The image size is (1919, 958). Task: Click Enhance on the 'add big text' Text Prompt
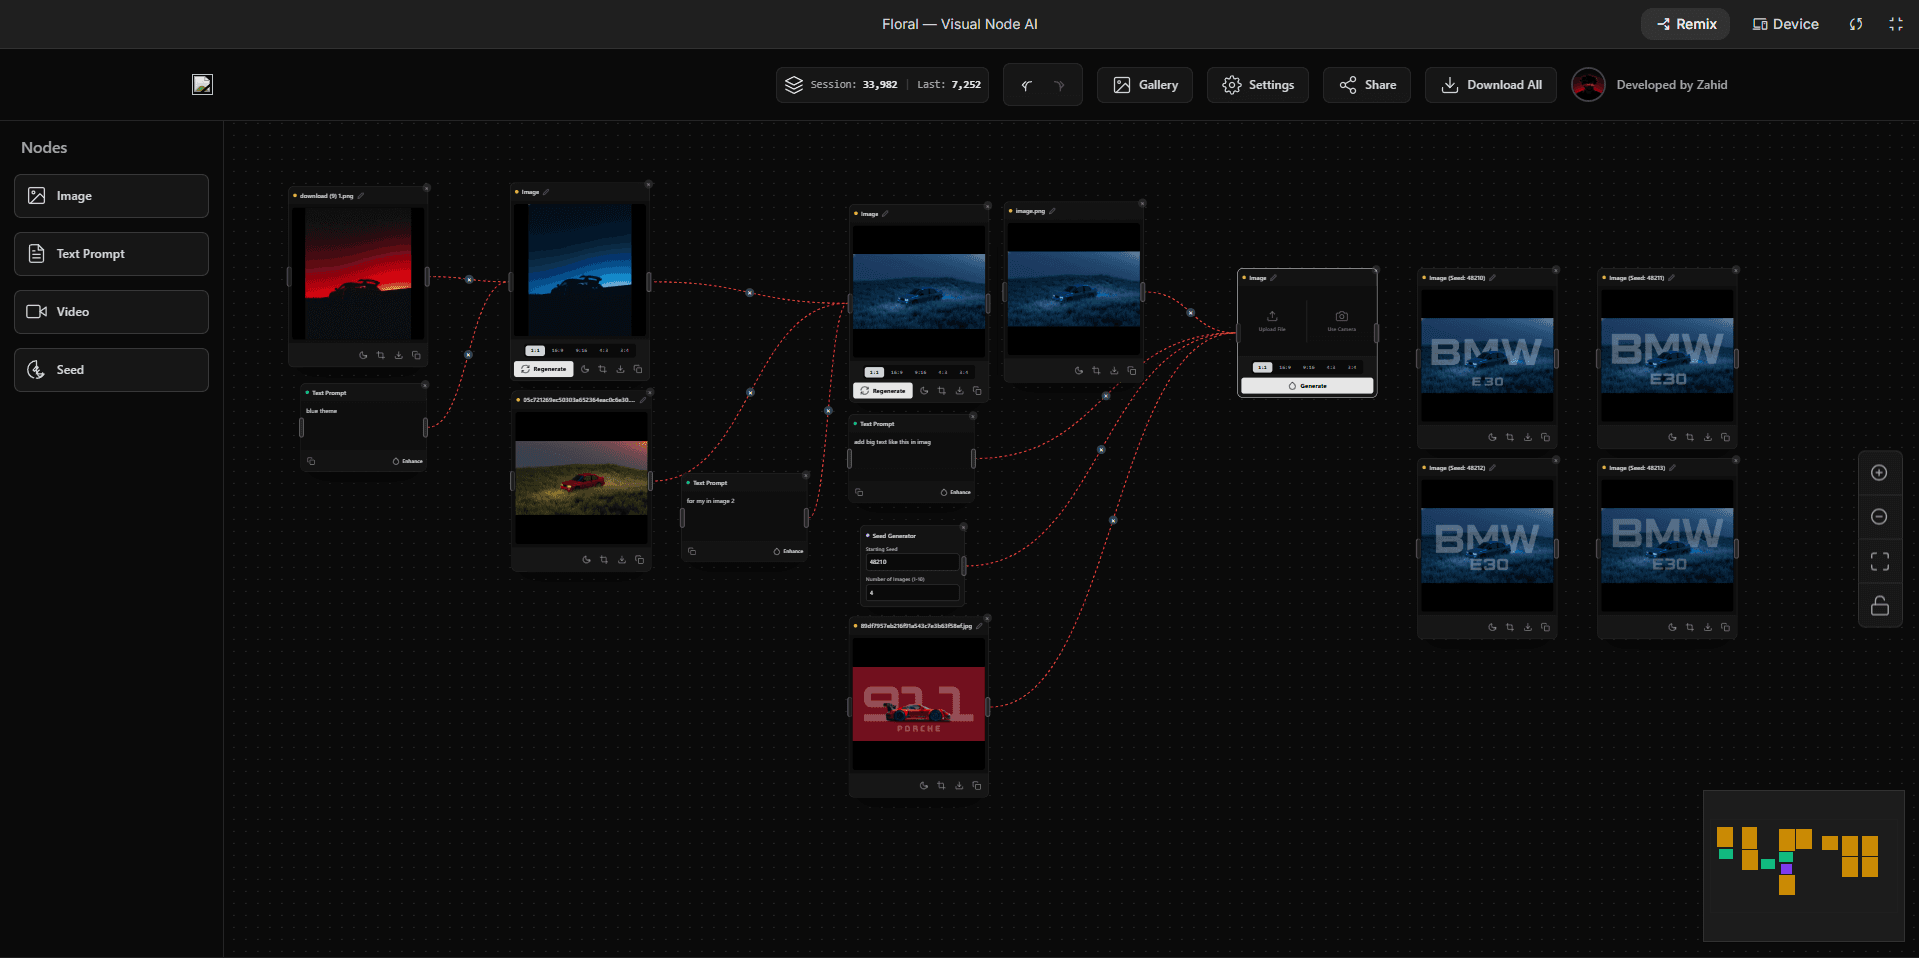coord(956,492)
